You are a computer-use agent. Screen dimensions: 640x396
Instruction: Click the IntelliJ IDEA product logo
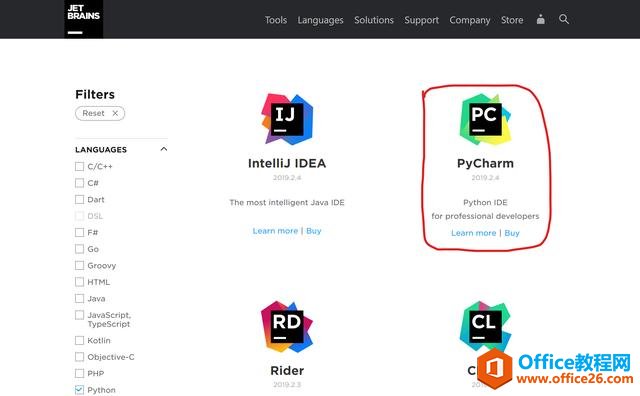pyautogui.click(x=287, y=119)
